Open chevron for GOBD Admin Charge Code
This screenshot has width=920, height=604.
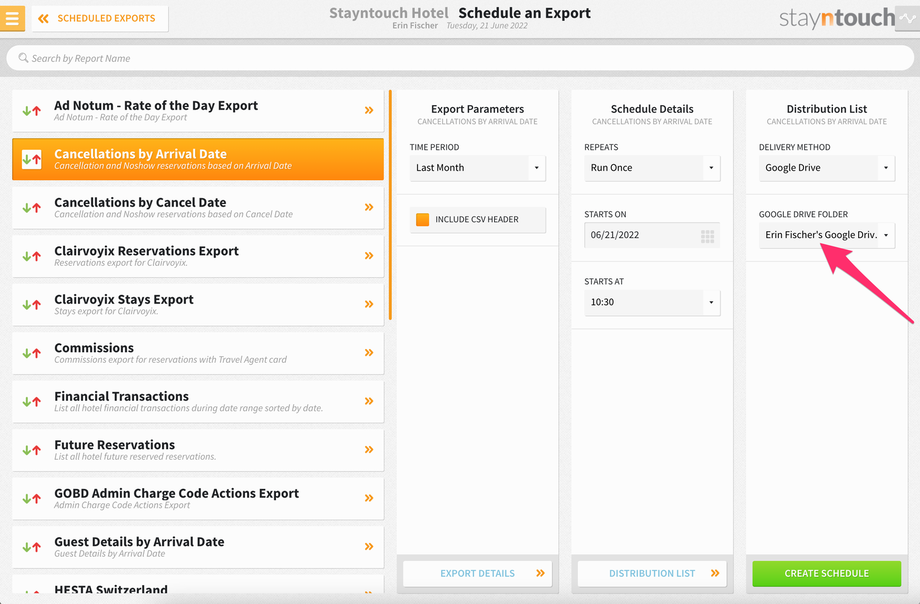368,498
